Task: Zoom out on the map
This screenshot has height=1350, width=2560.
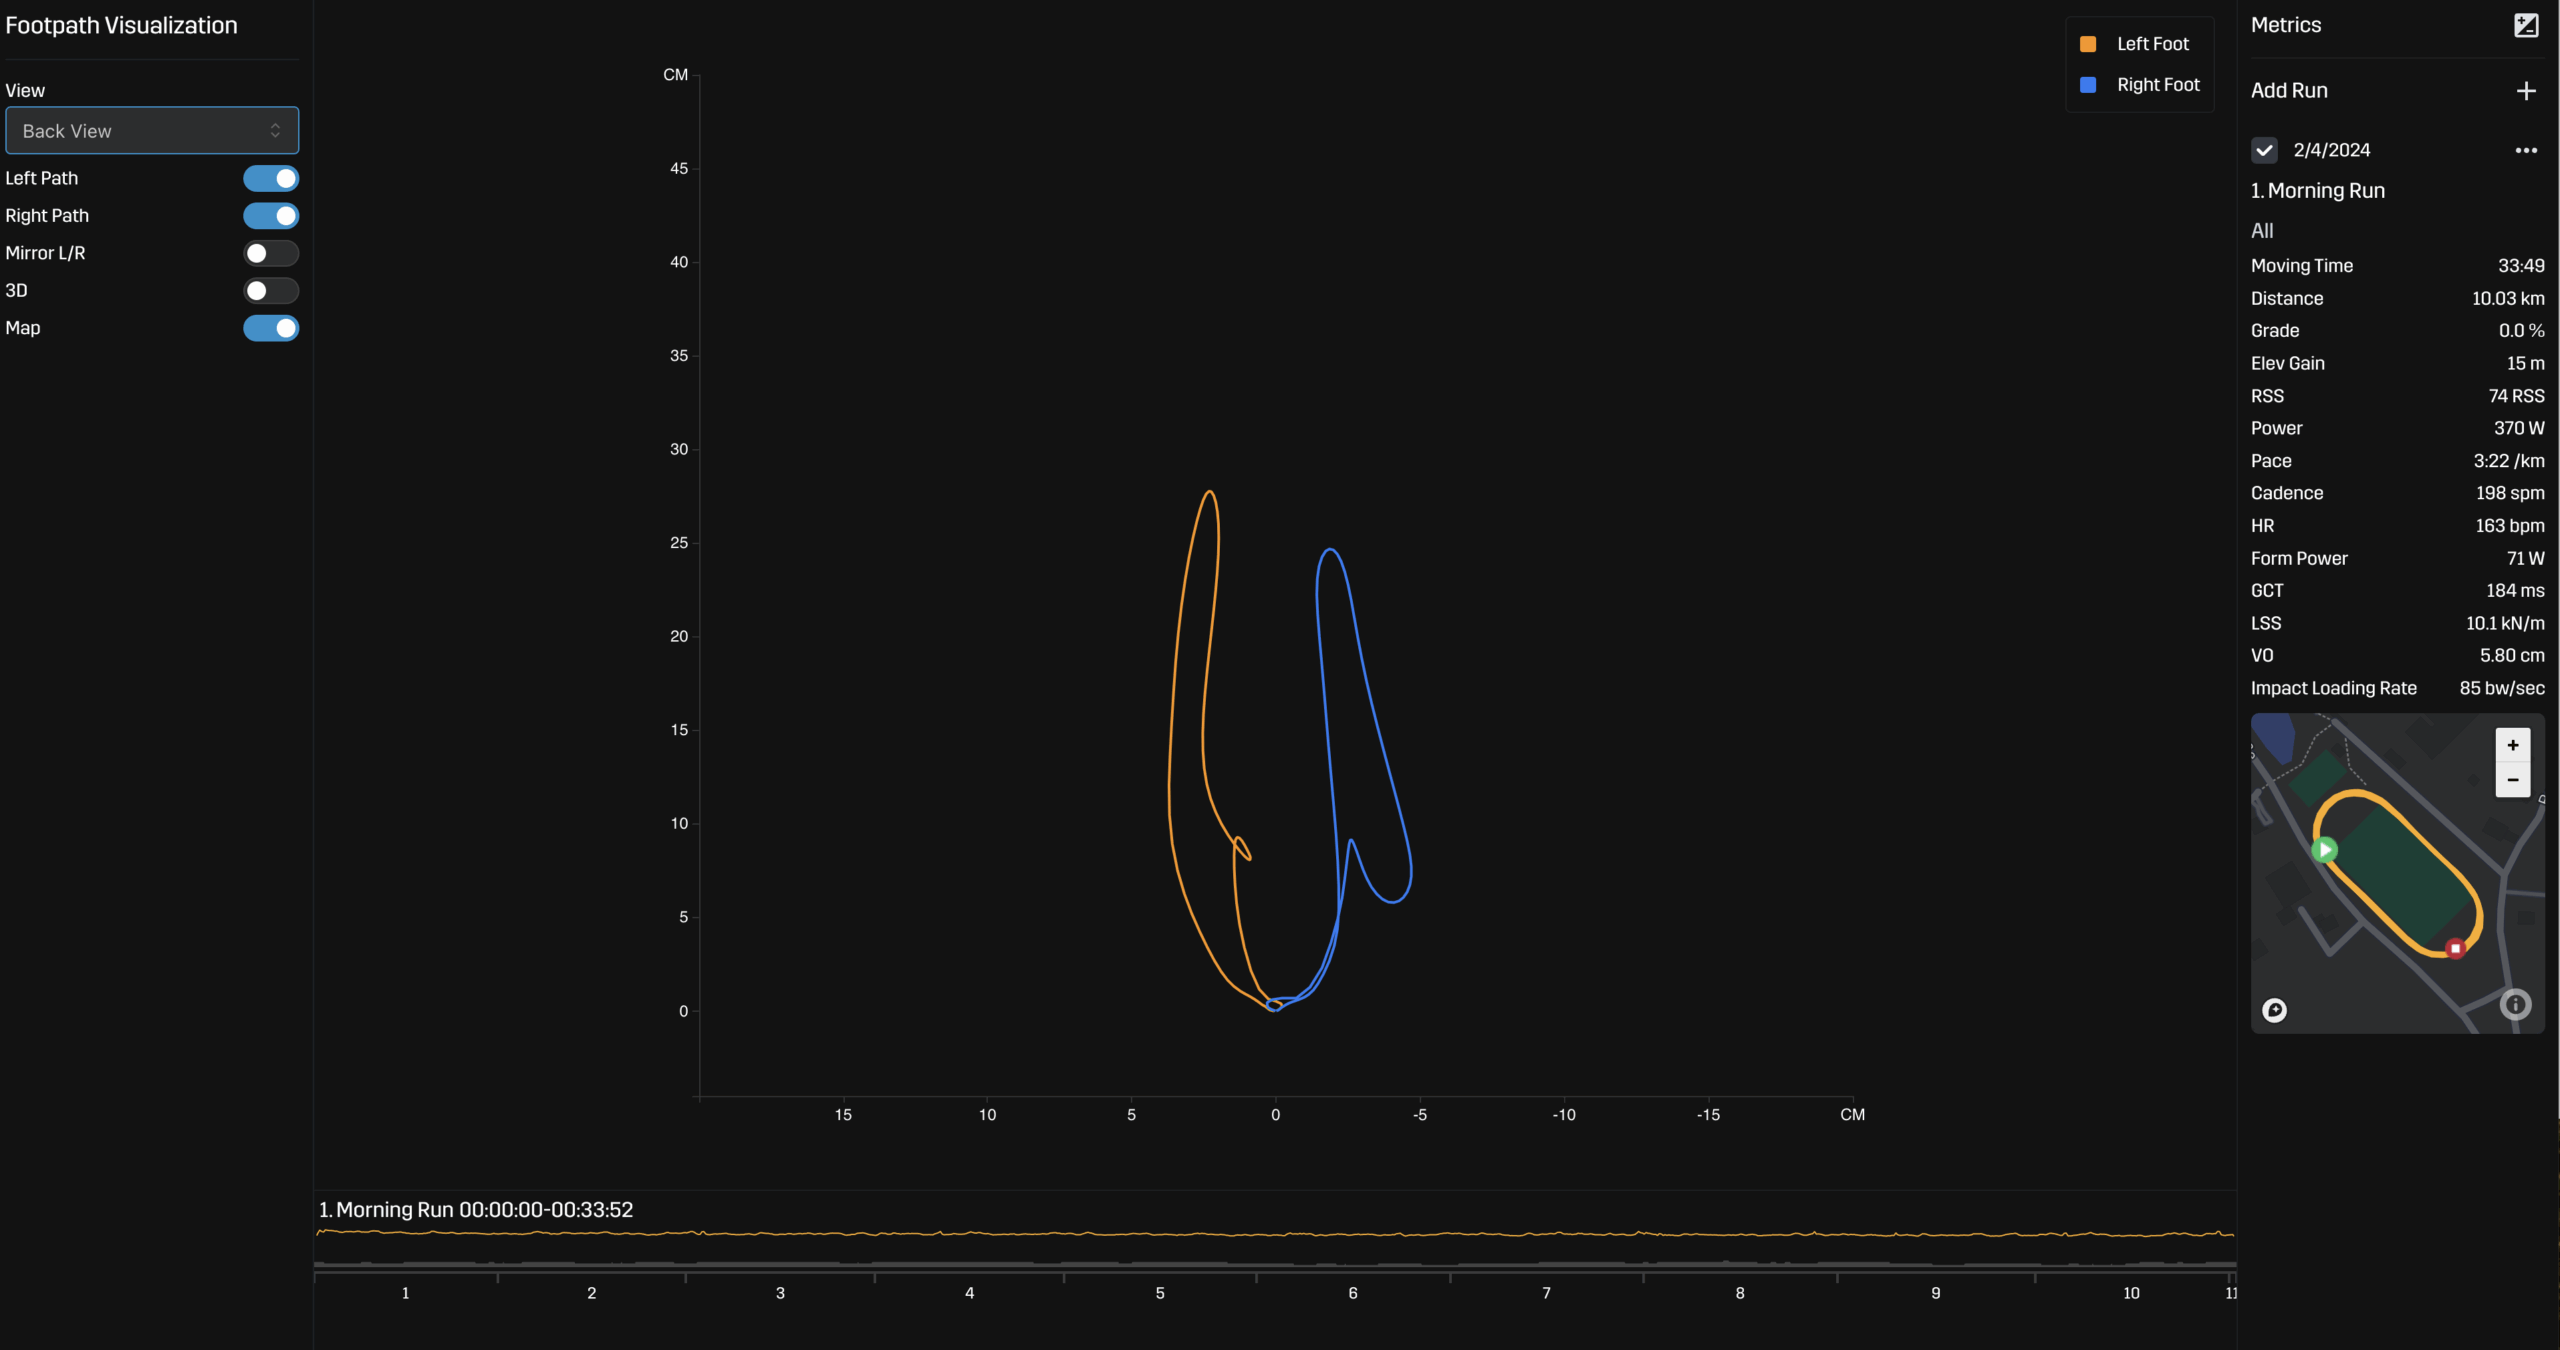Action: tap(2512, 780)
